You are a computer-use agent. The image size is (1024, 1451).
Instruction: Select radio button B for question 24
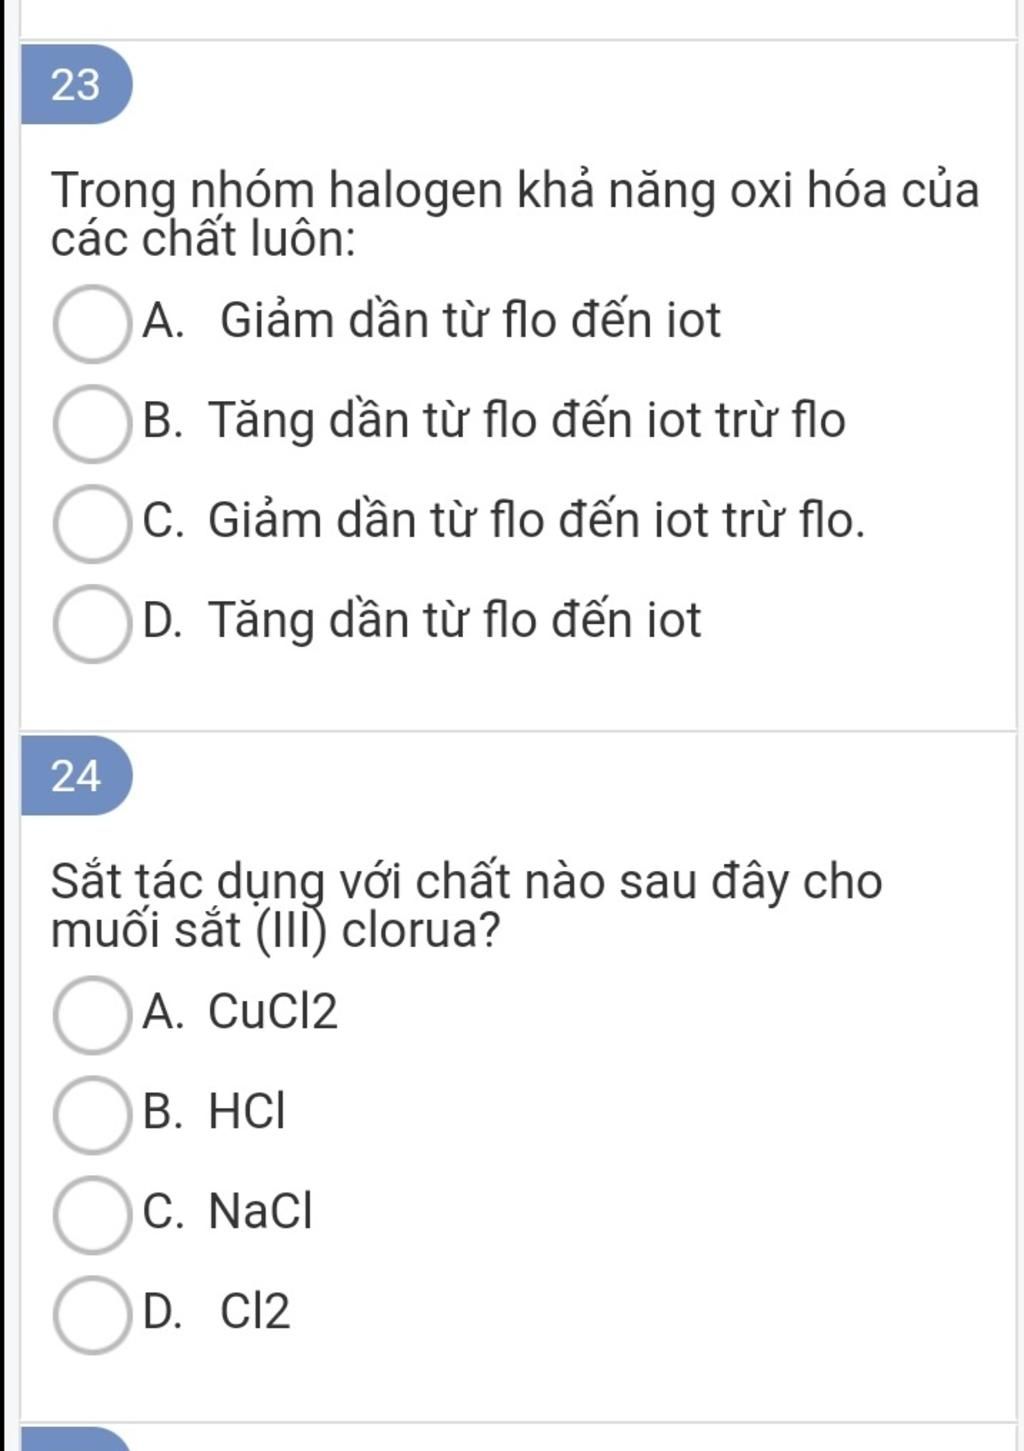click(x=92, y=1114)
